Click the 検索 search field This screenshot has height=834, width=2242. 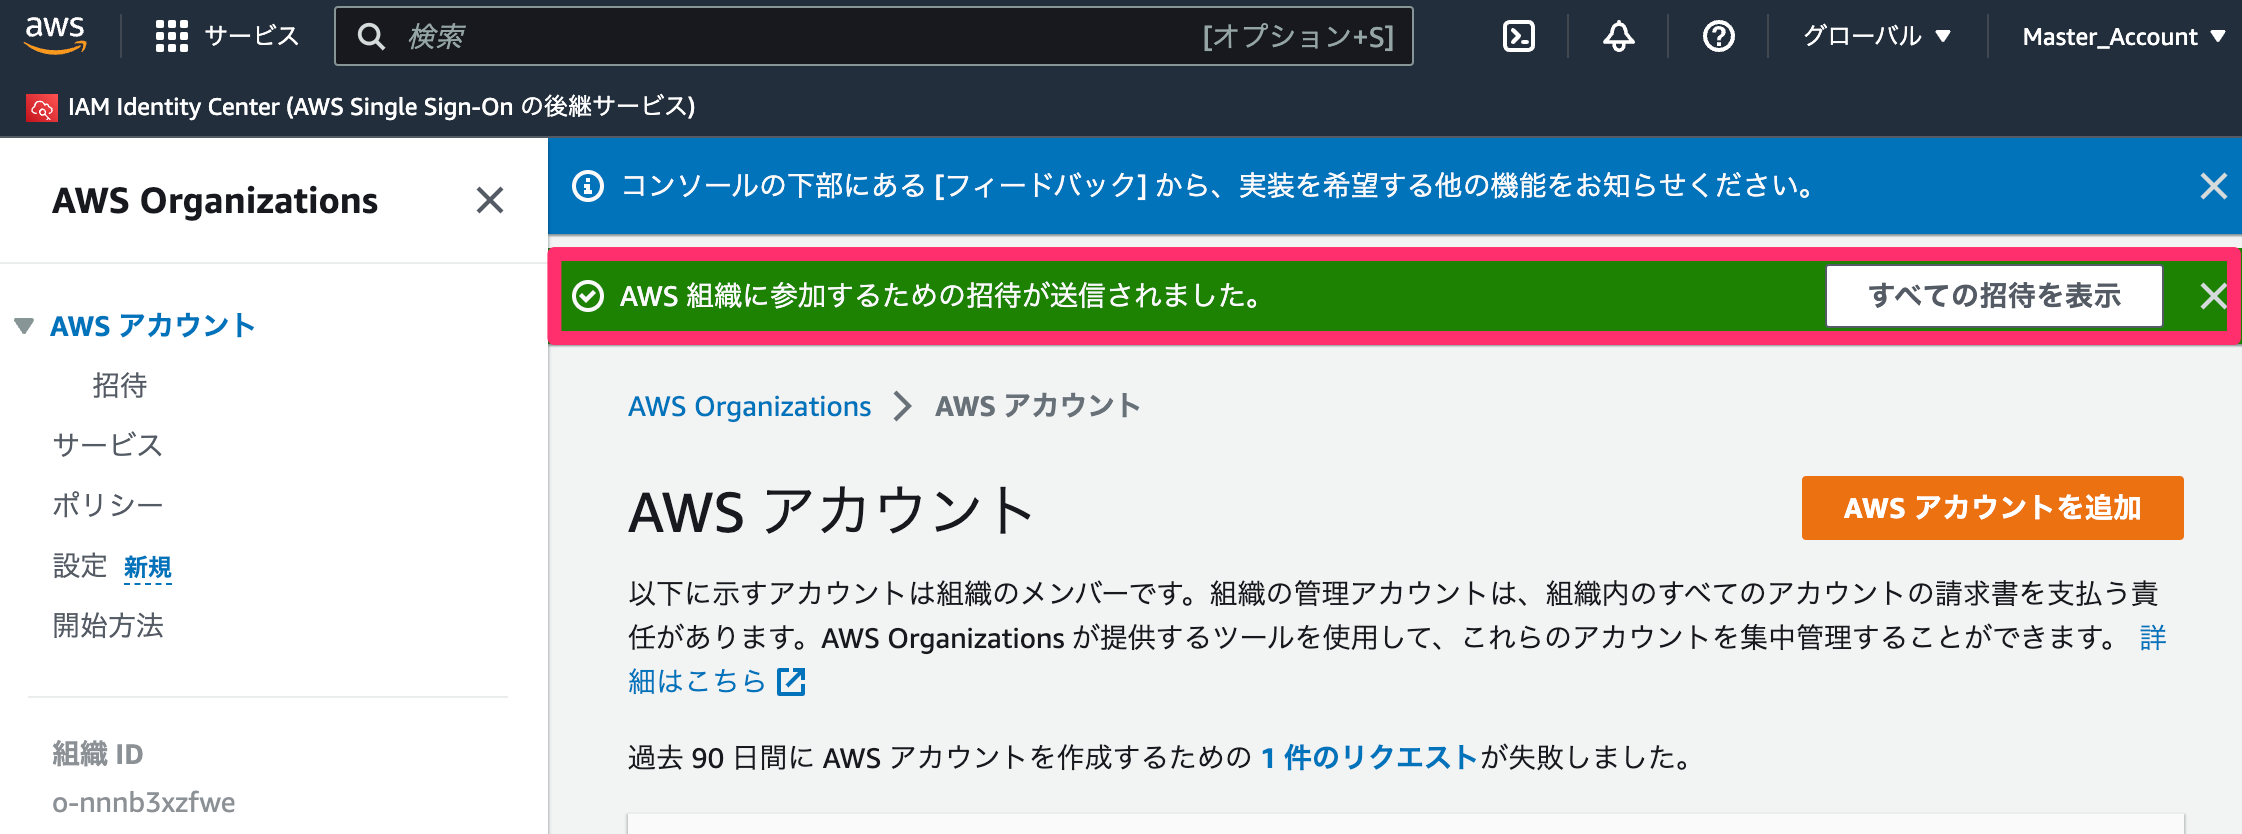point(873,37)
